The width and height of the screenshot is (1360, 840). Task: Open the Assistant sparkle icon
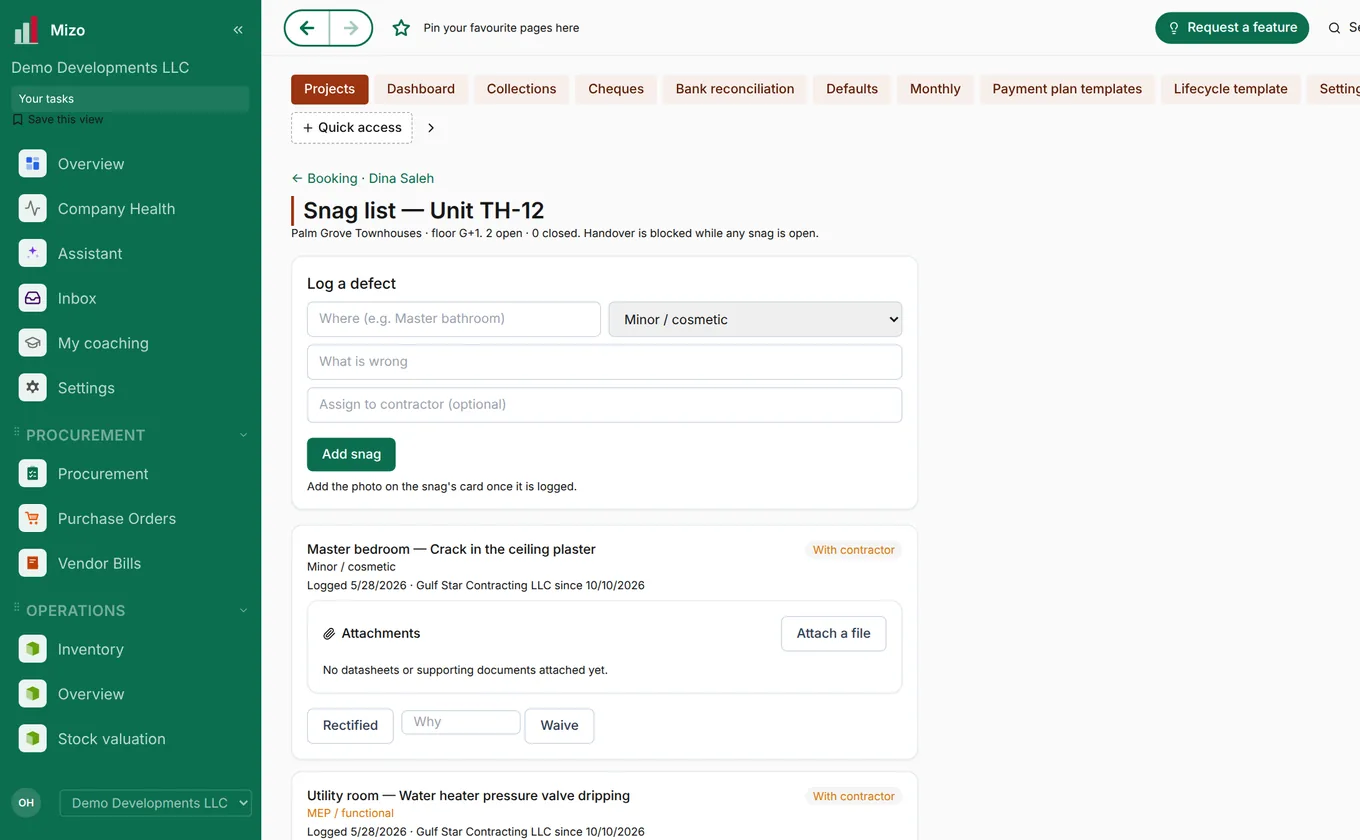coord(33,254)
